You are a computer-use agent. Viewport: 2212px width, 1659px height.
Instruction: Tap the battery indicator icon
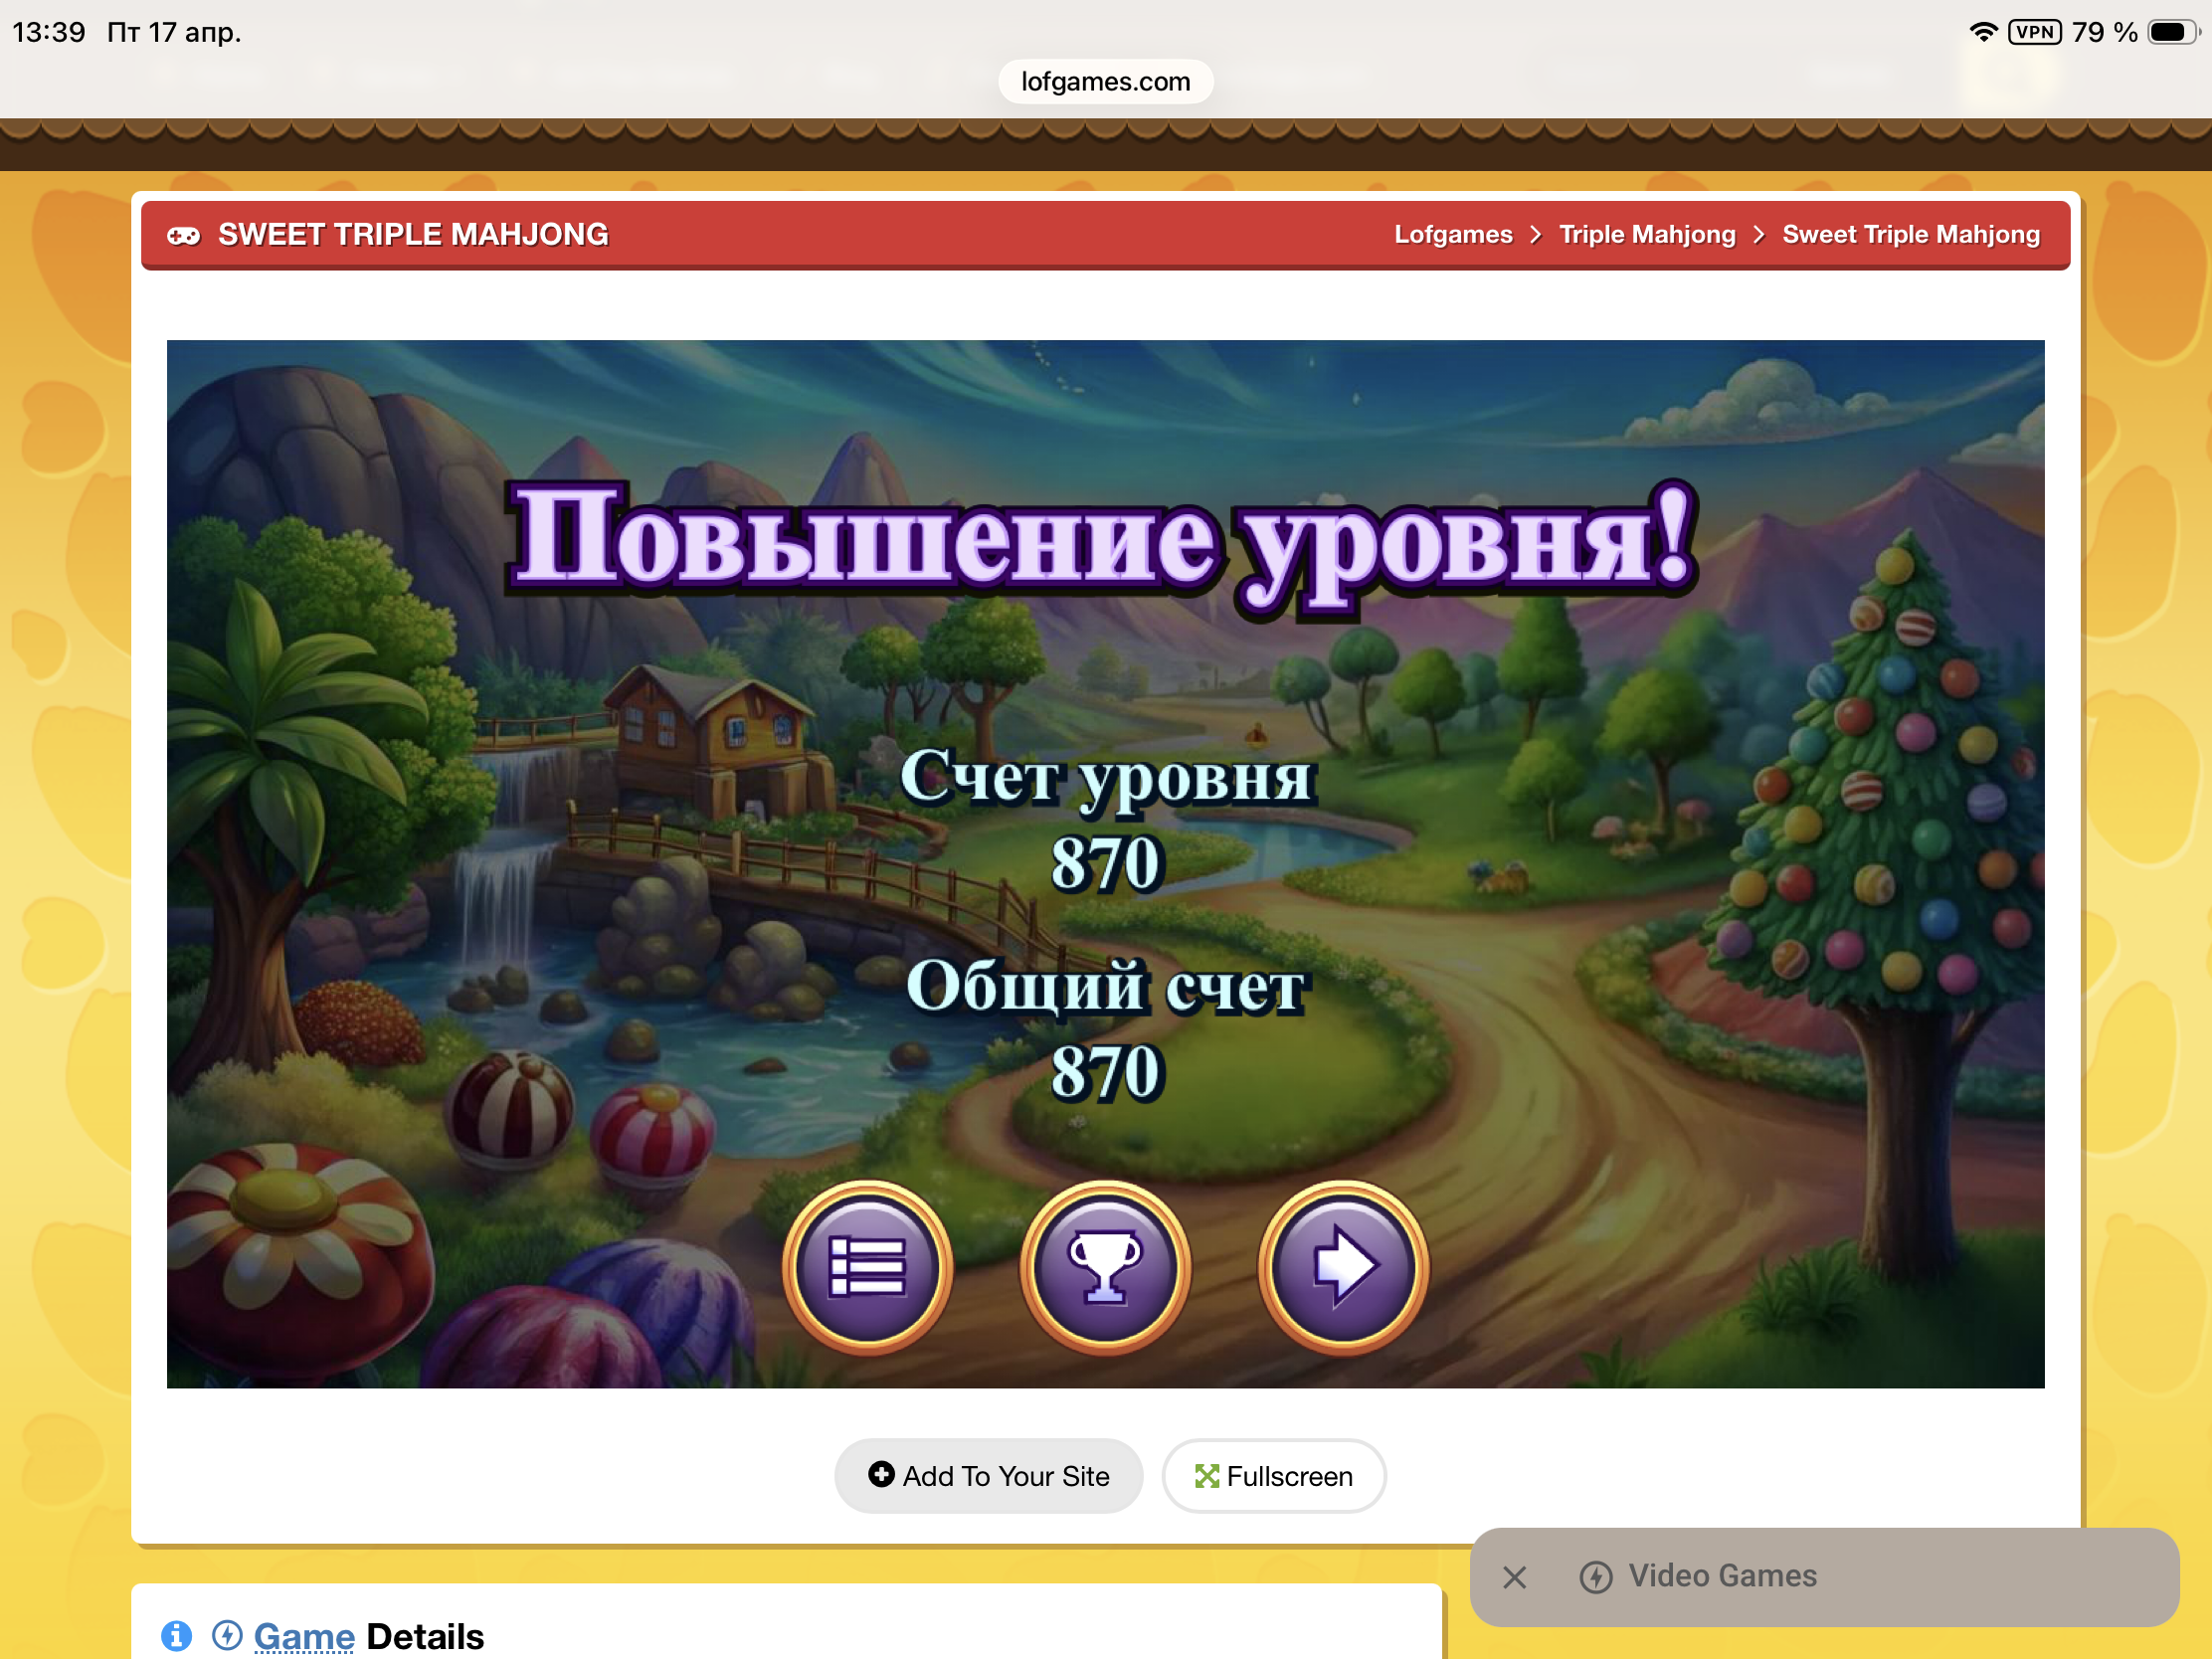coord(2171,32)
